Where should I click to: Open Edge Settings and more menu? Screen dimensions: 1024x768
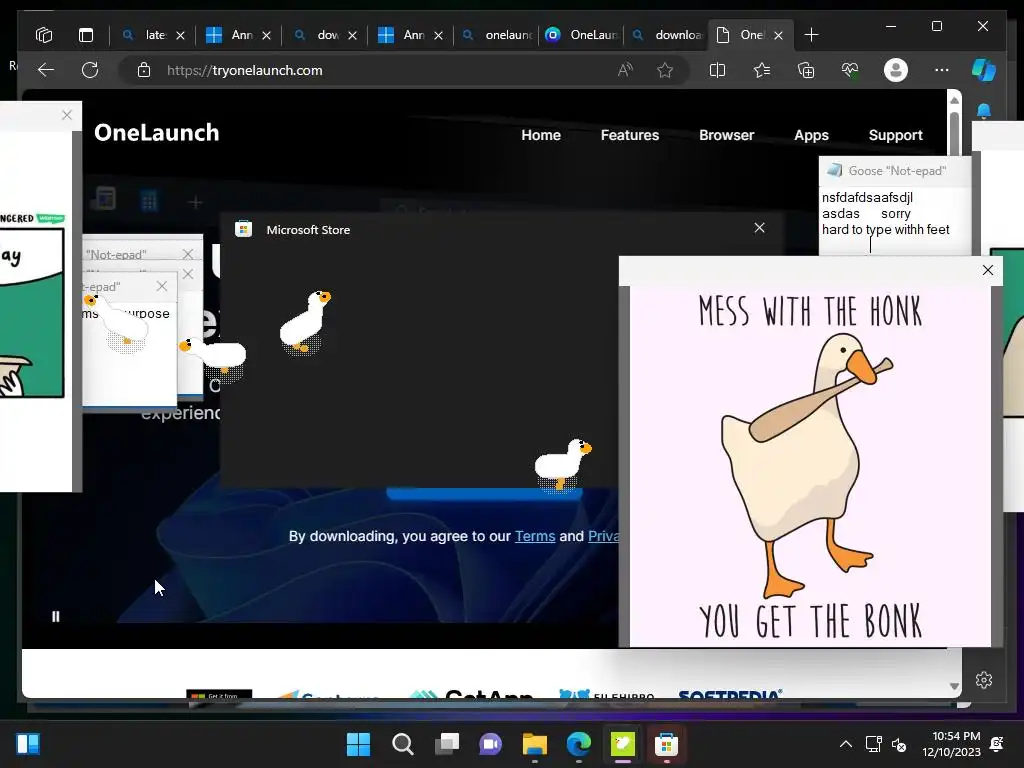pos(941,70)
